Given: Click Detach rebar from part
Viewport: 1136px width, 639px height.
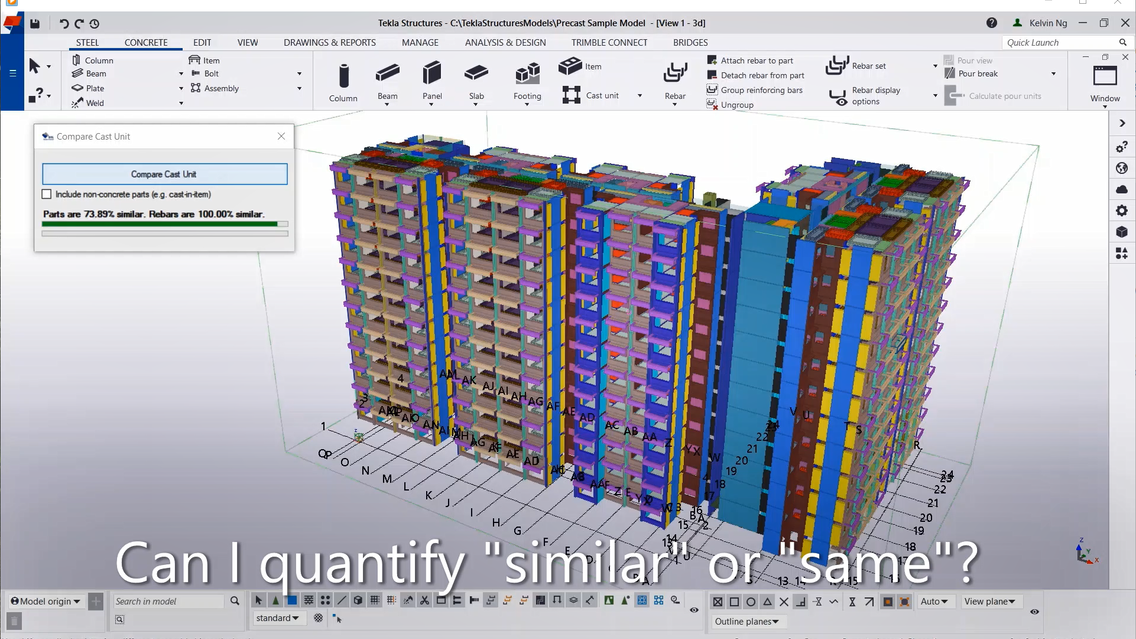Looking at the screenshot, I should tap(756, 75).
